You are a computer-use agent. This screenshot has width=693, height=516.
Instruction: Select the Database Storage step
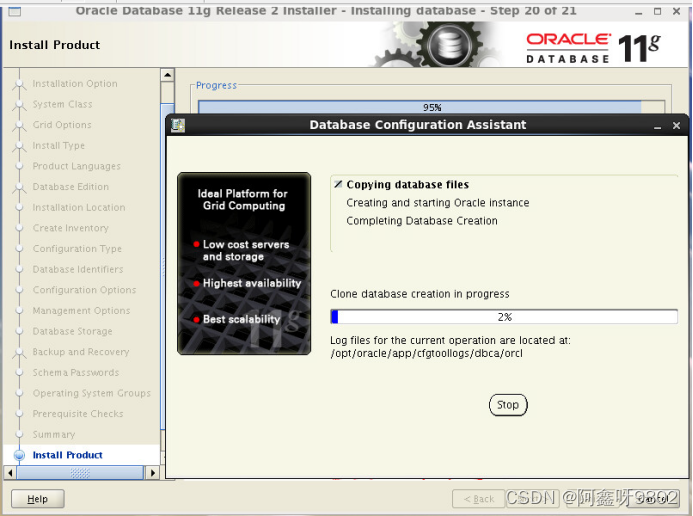72,331
